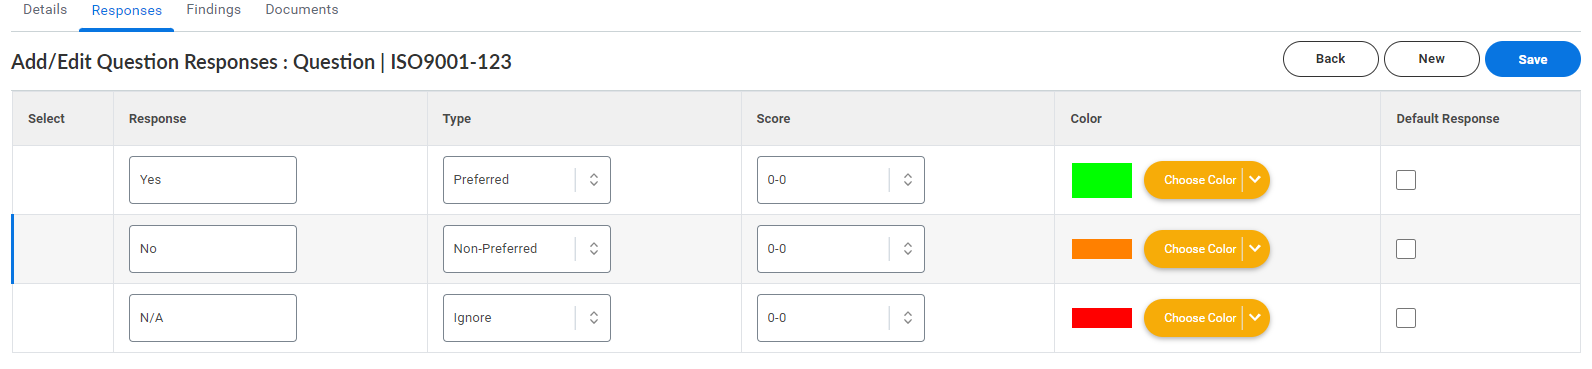1592x369 pixels.
Task: Open the Type dropdown showing Non-Preferred
Action: (526, 249)
